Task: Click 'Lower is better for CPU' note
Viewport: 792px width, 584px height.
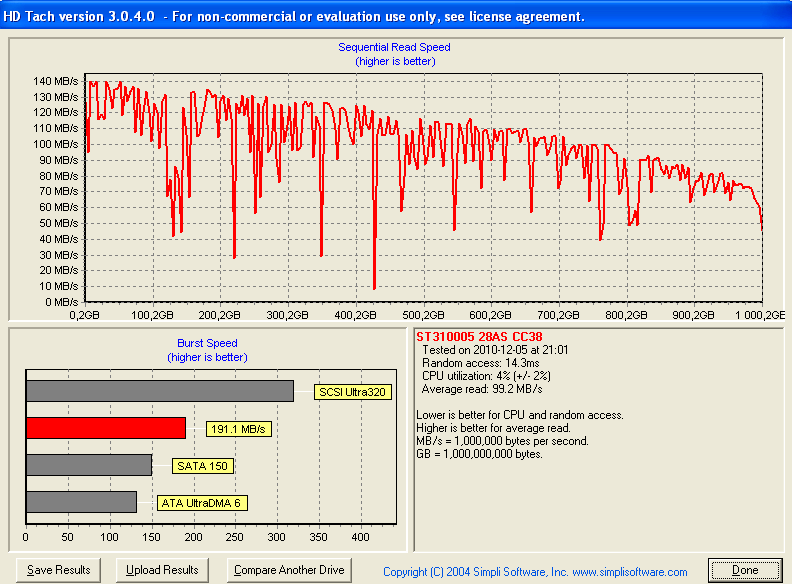Action: 520,415
